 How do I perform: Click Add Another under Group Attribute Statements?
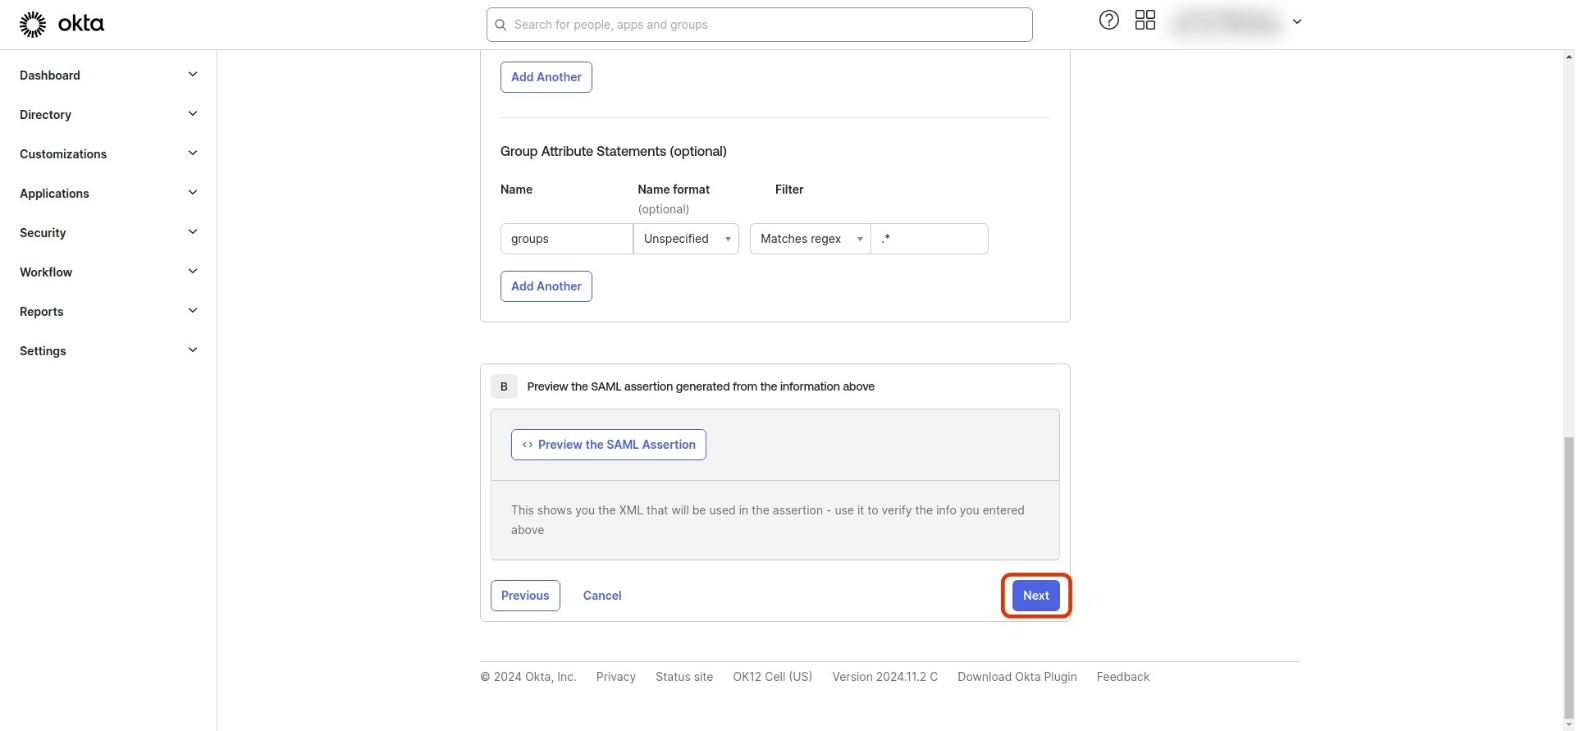546,286
